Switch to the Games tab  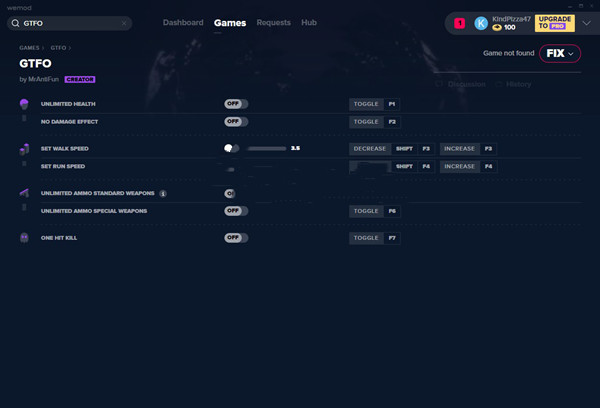click(x=230, y=23)
